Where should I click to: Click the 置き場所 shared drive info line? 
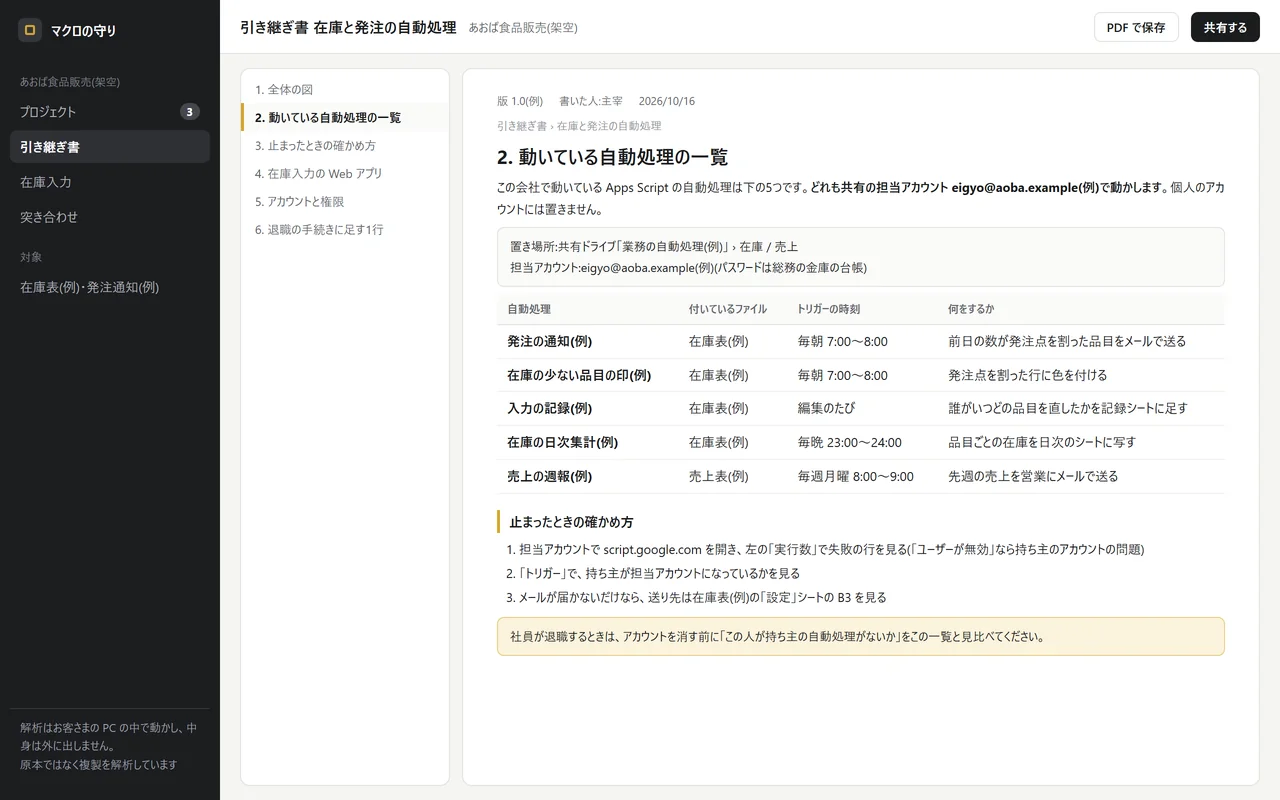coord(654,246)
